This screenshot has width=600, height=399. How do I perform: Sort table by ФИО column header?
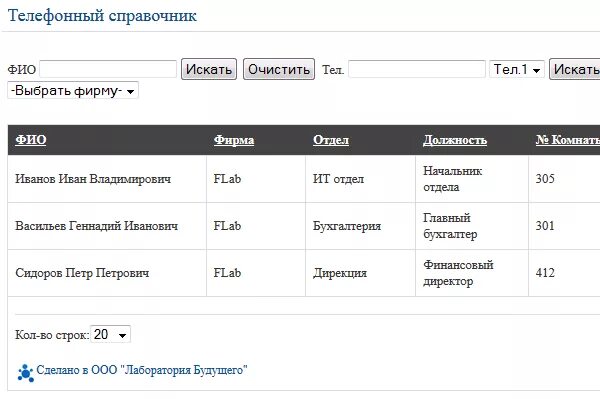(31, 140)
